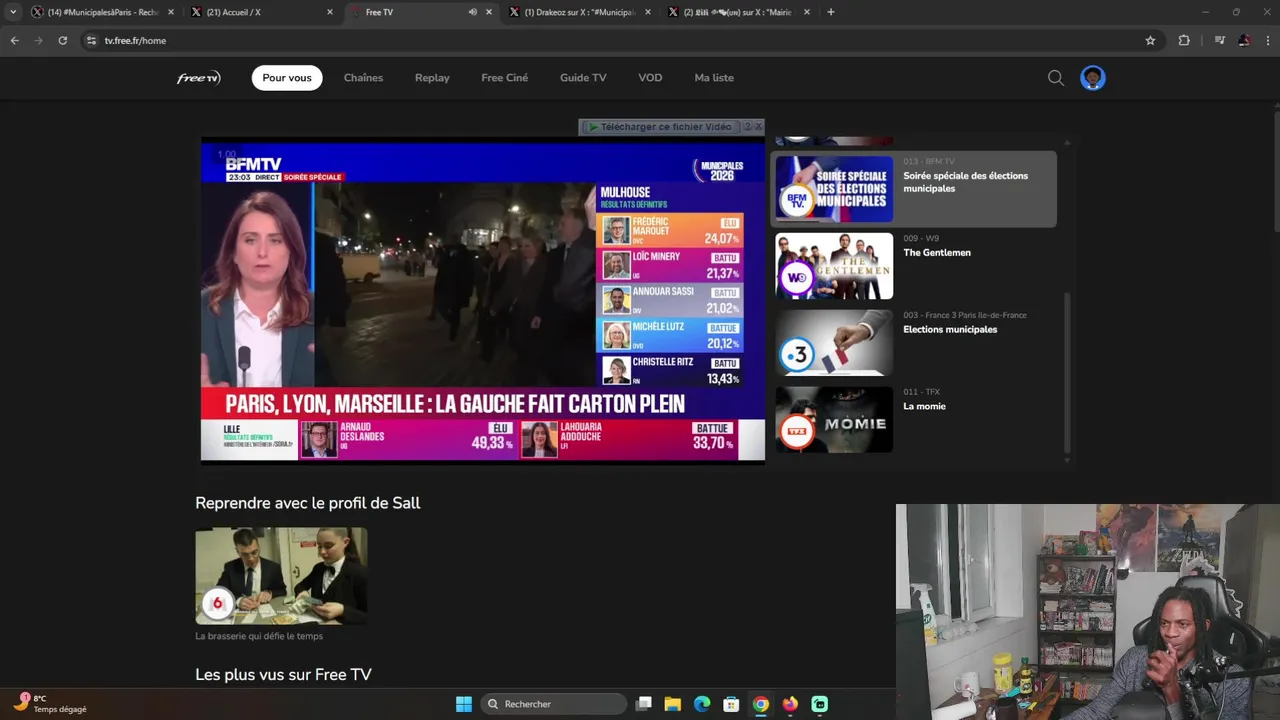1280x720 pixels.
Task: Select France 3 'Elections municipales' thumbnail
Action: [x=834, y=343]
